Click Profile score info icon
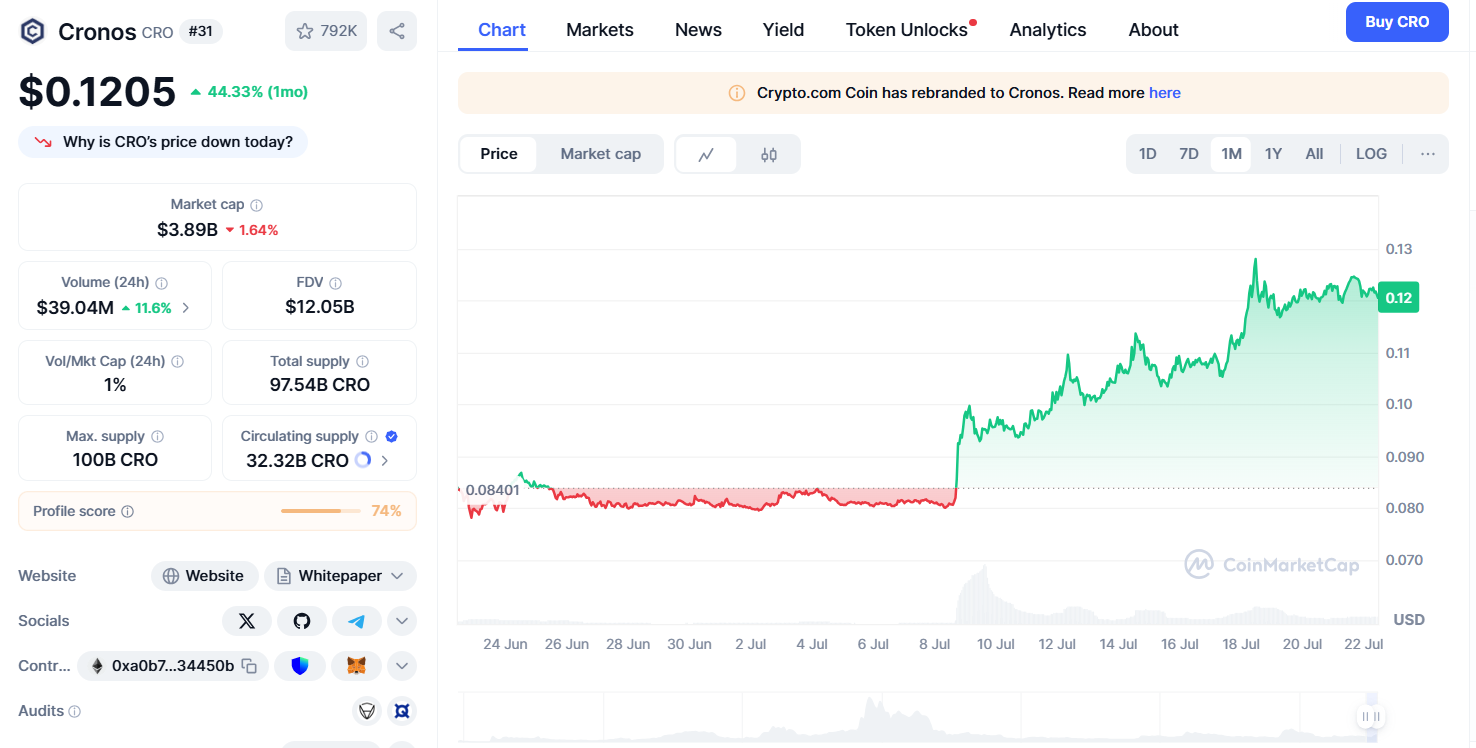This screenshot has width=1476, height=748. (x=127, y=511)
